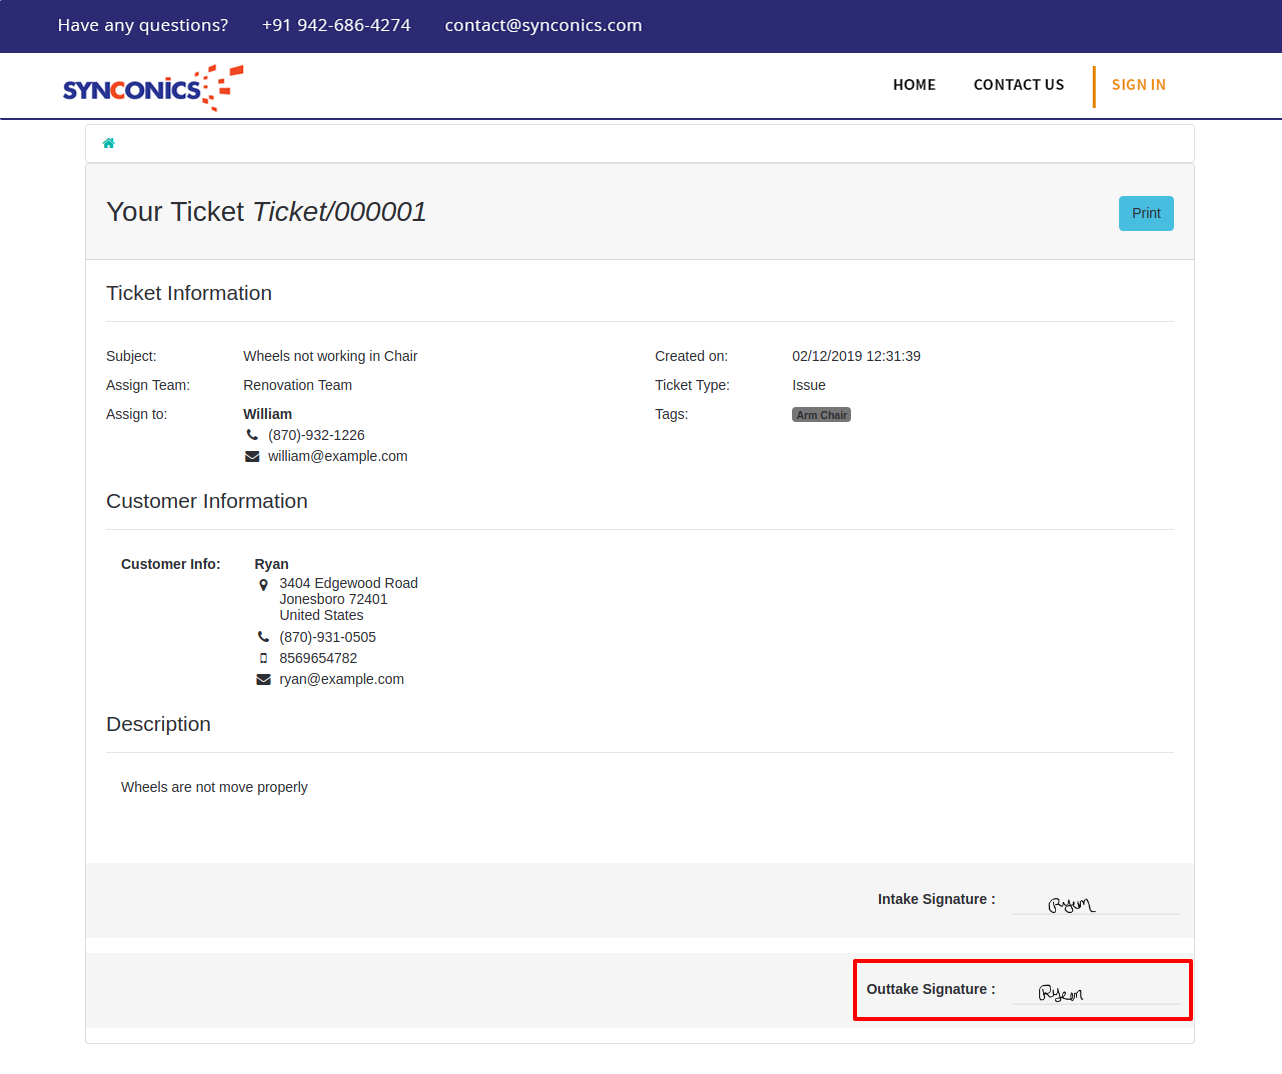Click the Synconics logo
Viewport: 1282px width, 1074px height.
(152, 88)
